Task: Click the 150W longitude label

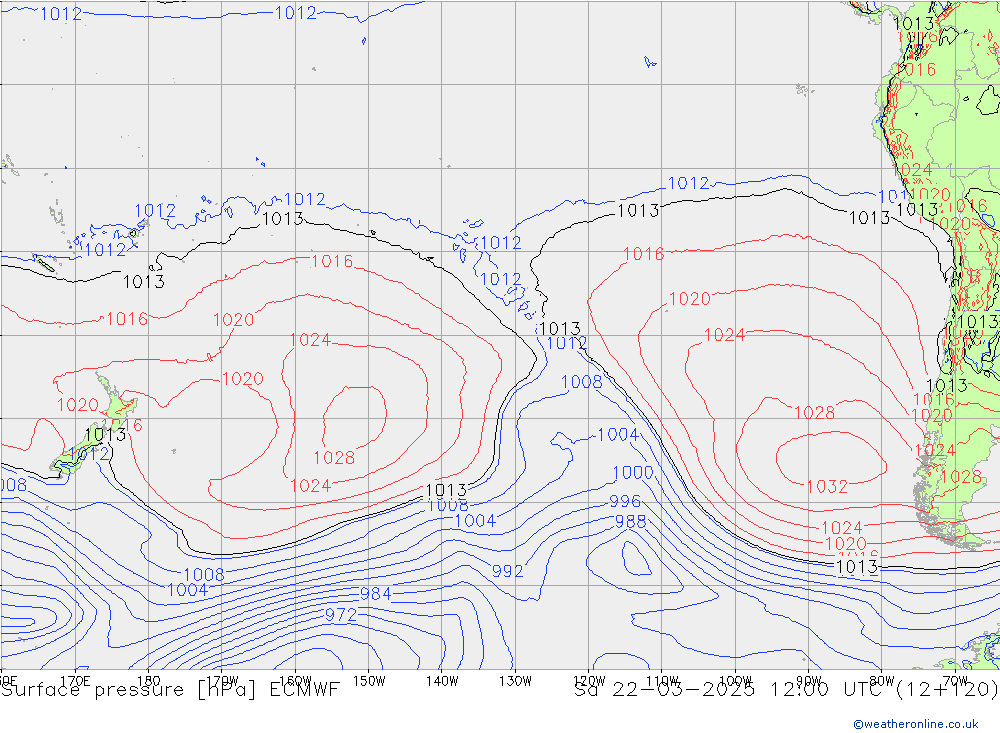Action: (x=369, y=681)
